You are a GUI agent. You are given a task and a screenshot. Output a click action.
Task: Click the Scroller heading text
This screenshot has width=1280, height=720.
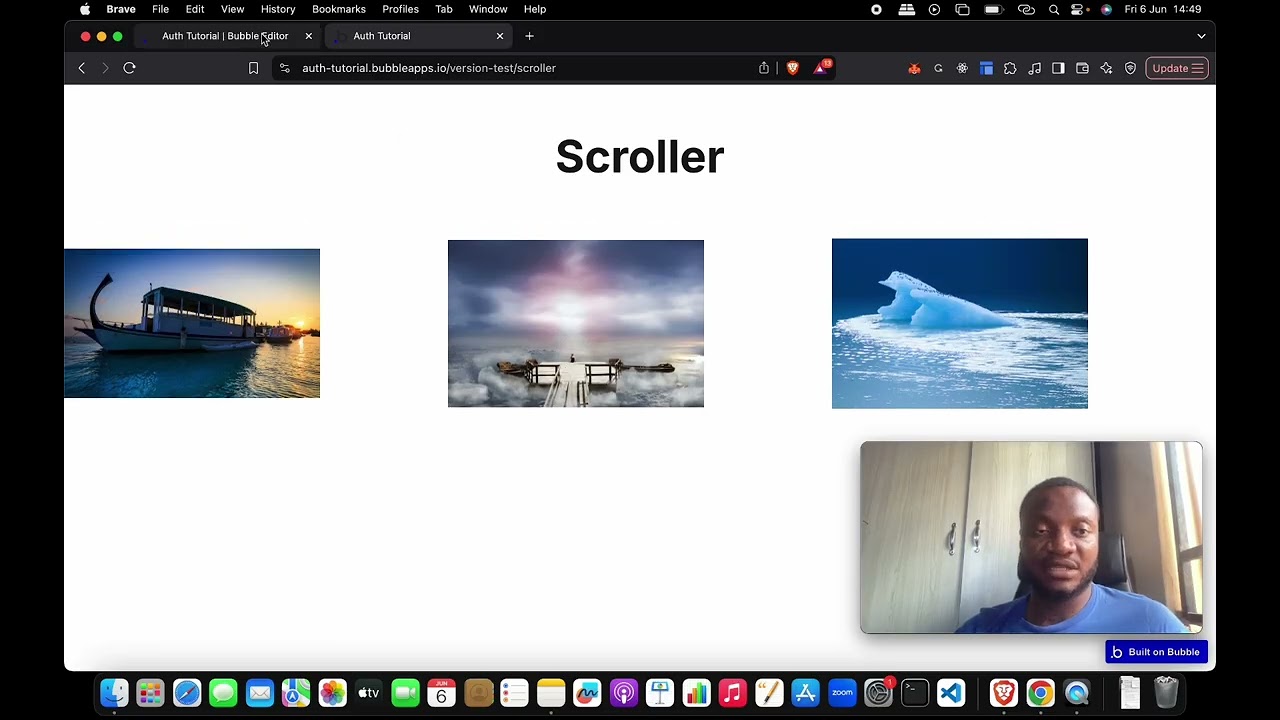pyautogui.click(x=640, y=157)
